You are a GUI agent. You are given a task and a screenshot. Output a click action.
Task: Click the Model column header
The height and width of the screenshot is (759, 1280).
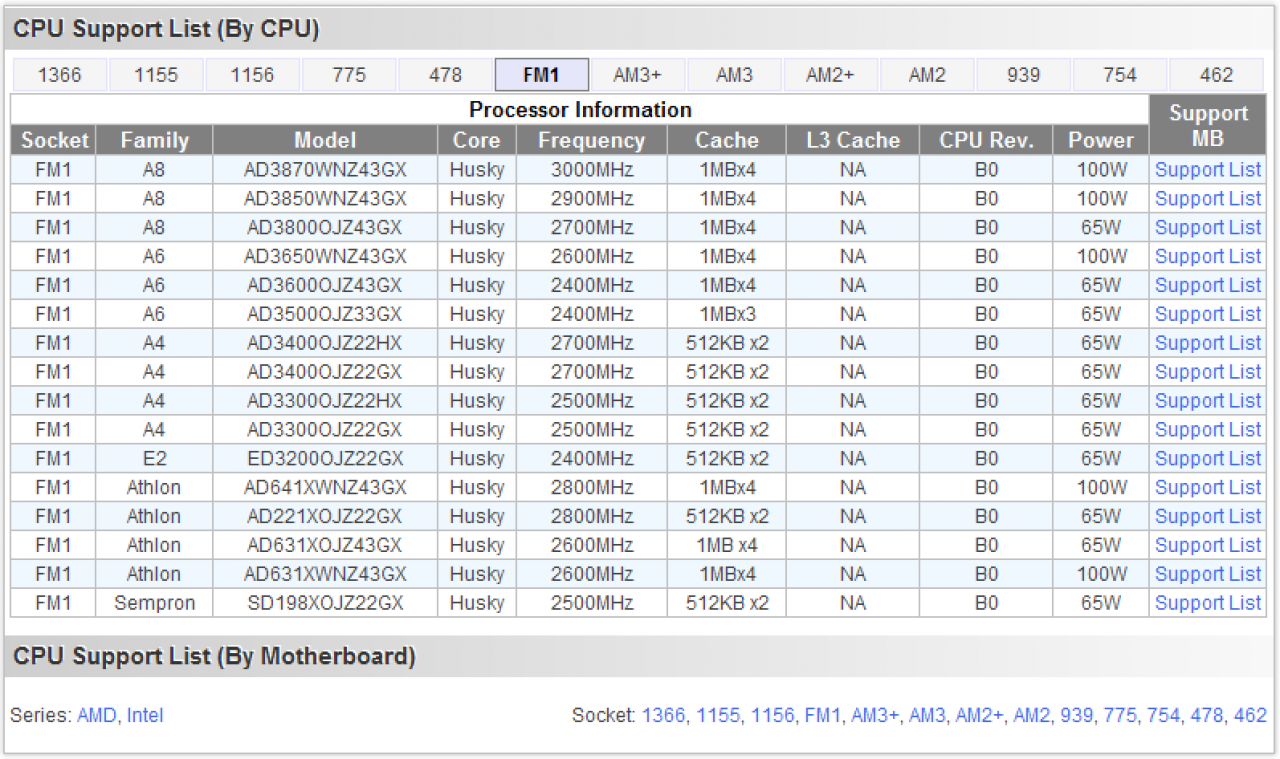click(x=325, y=141)
